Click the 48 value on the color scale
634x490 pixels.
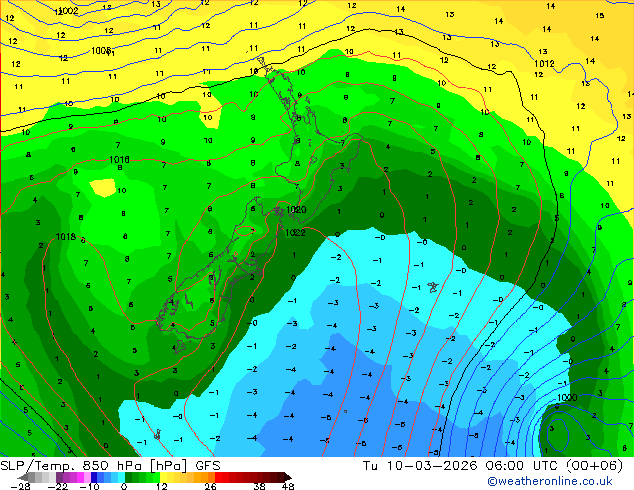pos(288,486)
